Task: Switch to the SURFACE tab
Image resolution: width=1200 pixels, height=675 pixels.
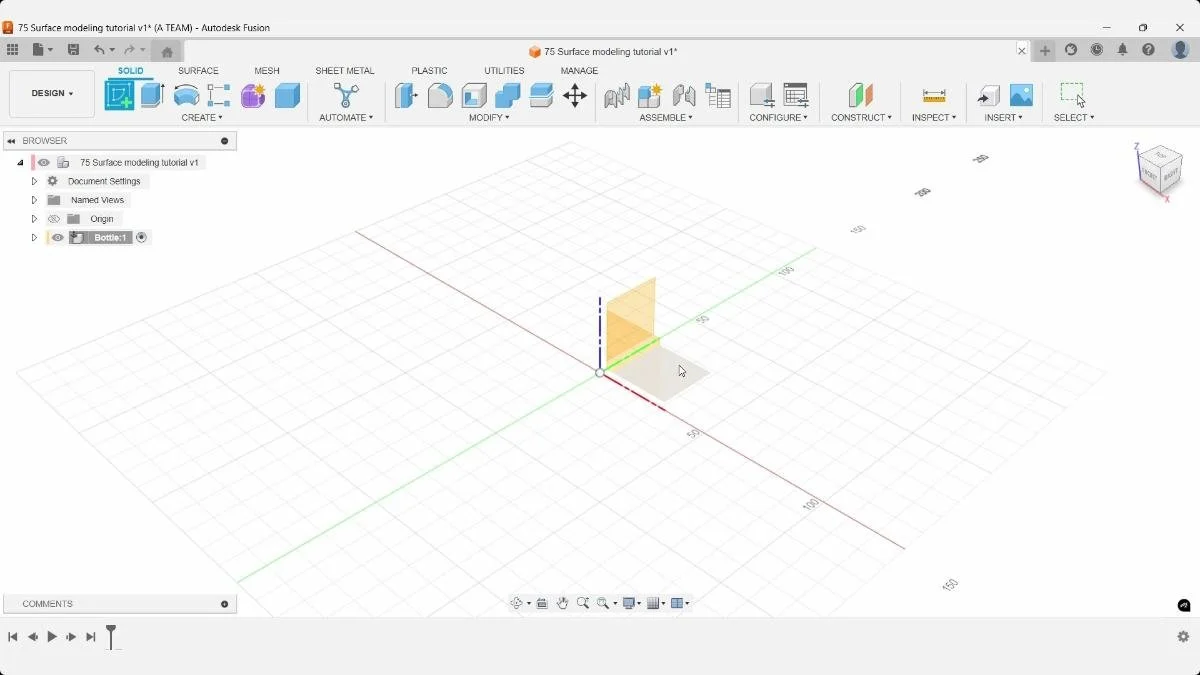Action: 198,71
